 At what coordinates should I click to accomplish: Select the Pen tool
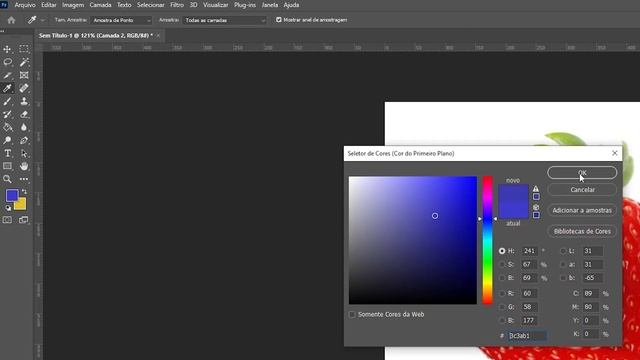pos(24,140)
